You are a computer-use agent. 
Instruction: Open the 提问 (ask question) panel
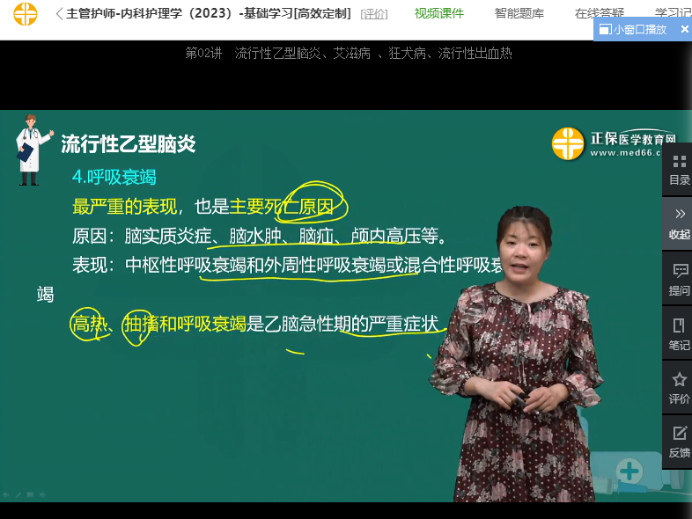pos(679,279)
